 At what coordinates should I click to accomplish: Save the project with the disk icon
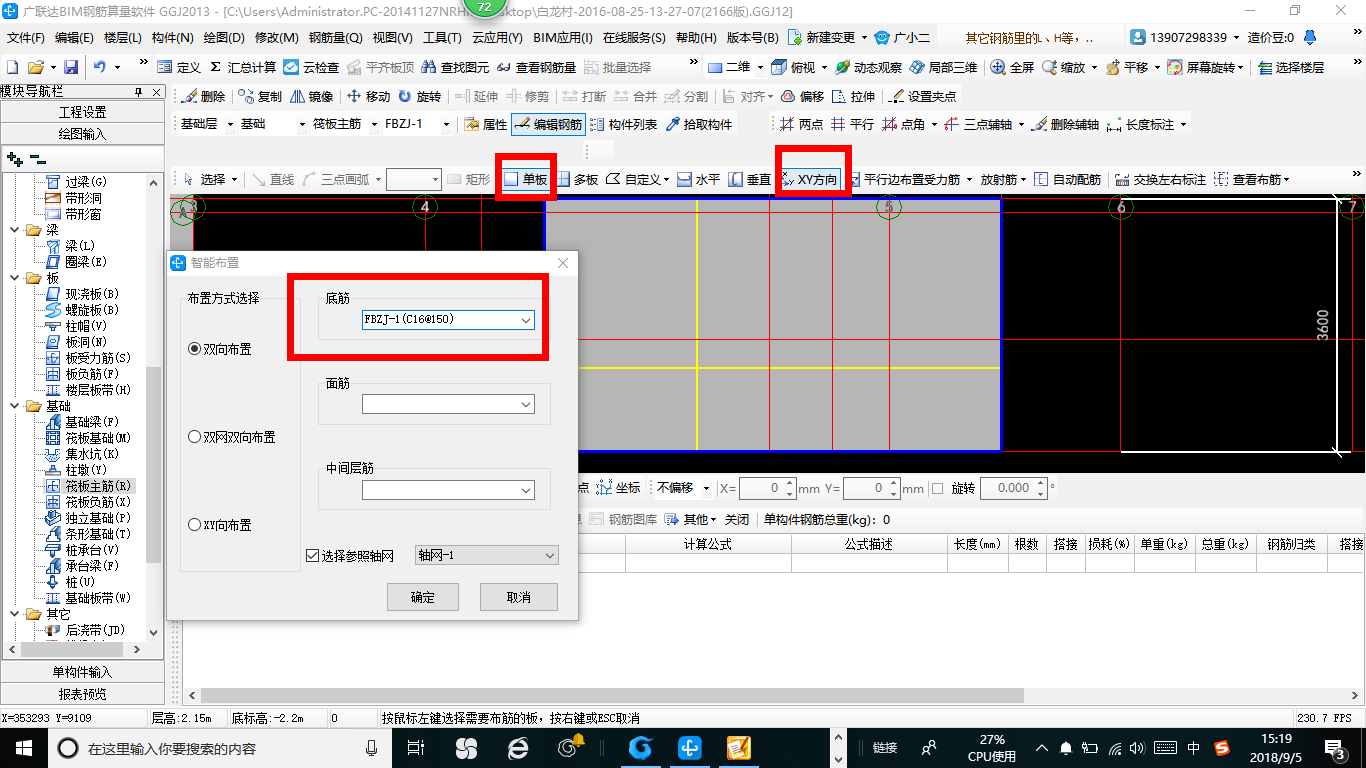(71, 67)
